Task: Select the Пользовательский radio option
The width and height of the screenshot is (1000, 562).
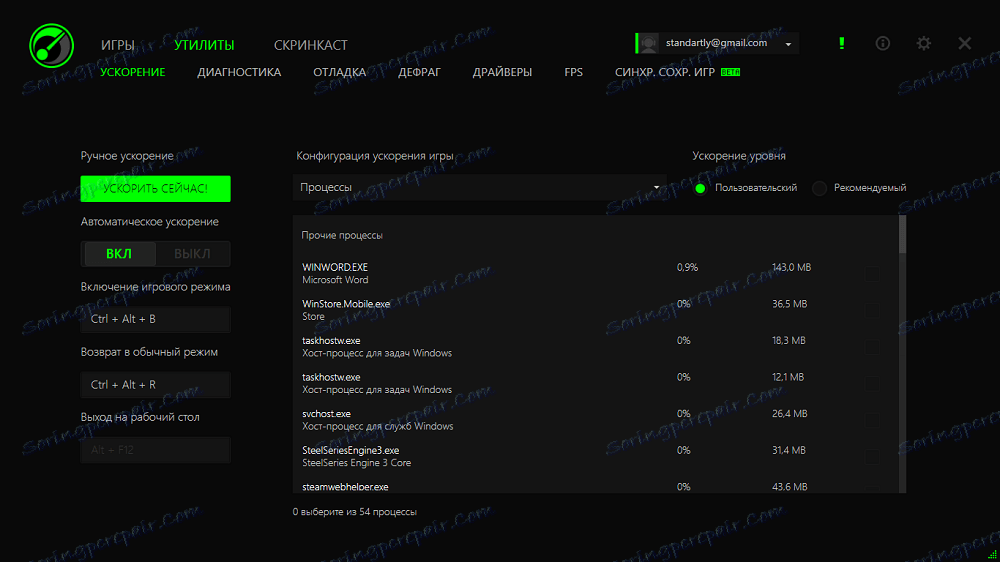Action: point(700,188)
